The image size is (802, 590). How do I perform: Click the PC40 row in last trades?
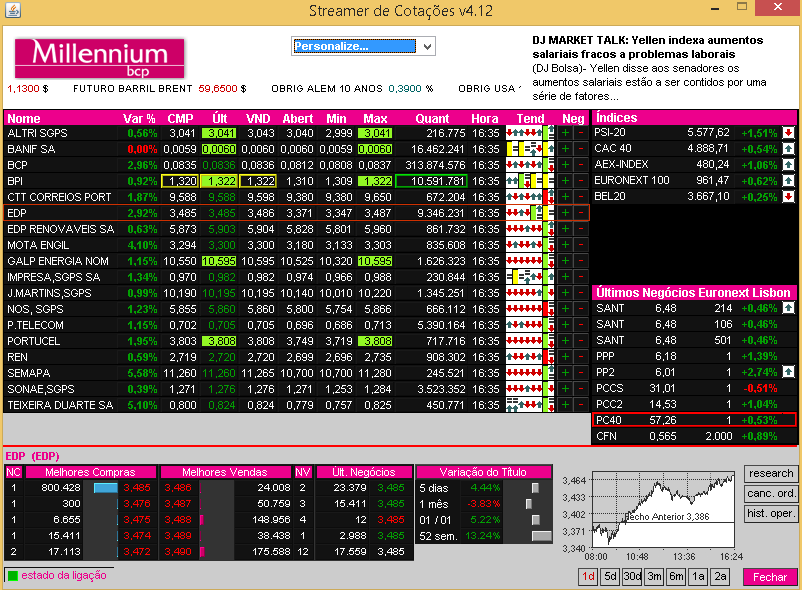pyautogui.click(x=694, y=420)
